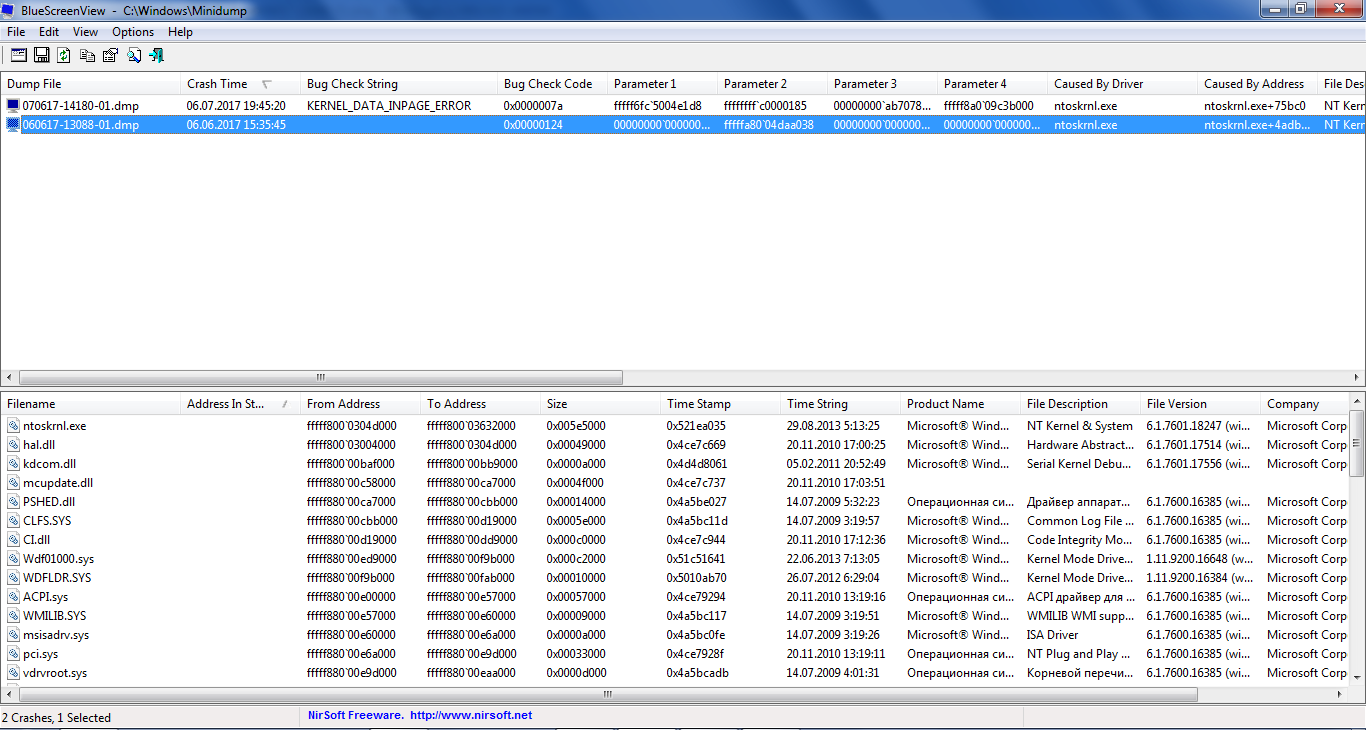Click the Bug Check Code column header
The image size is (1366, 730).
(x=548, y=84)
